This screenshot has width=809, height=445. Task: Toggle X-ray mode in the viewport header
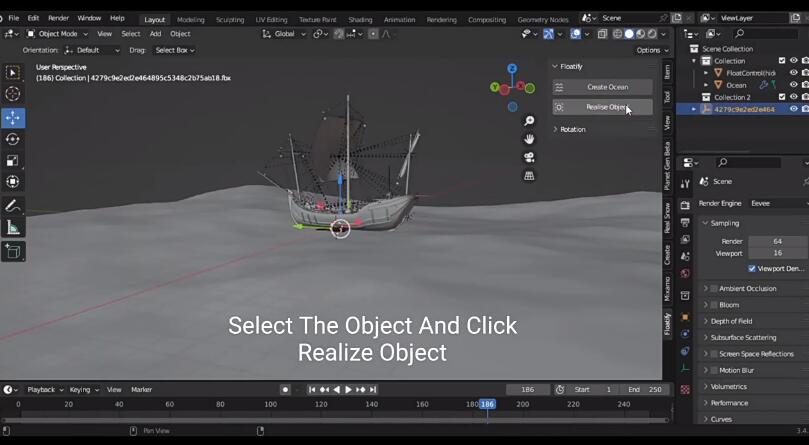602,34
